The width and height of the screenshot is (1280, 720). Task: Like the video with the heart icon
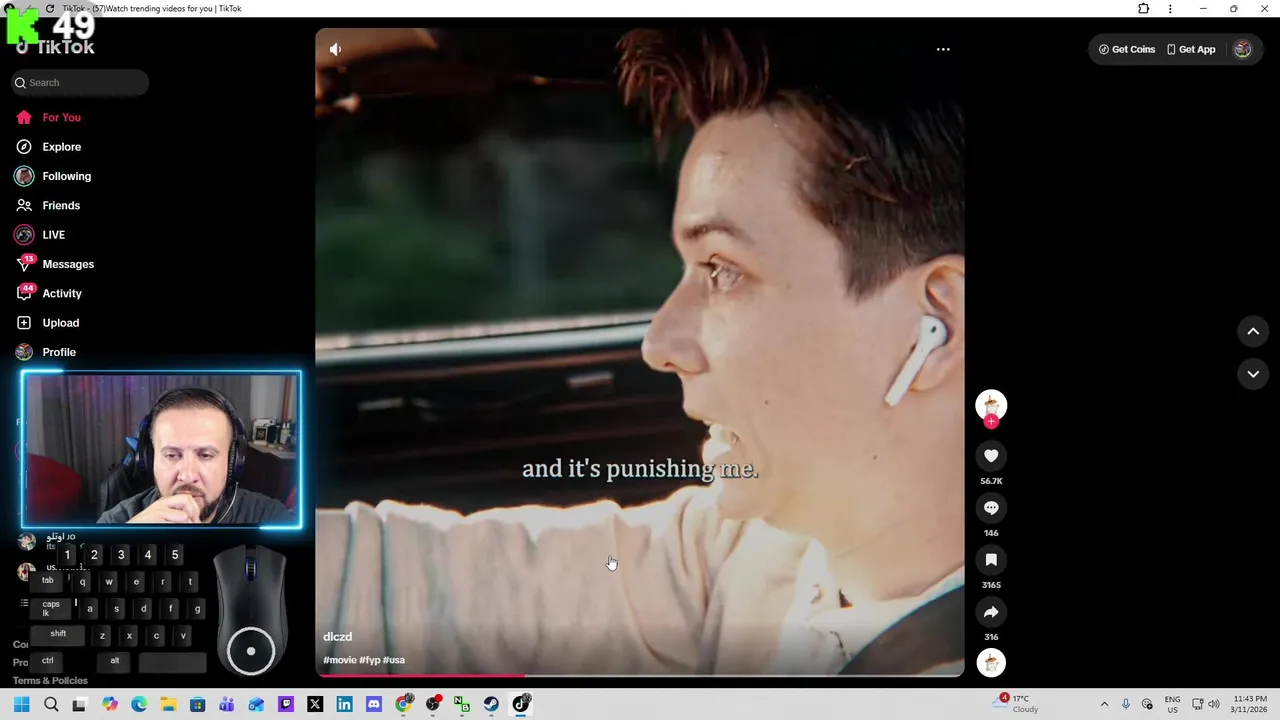991,456
